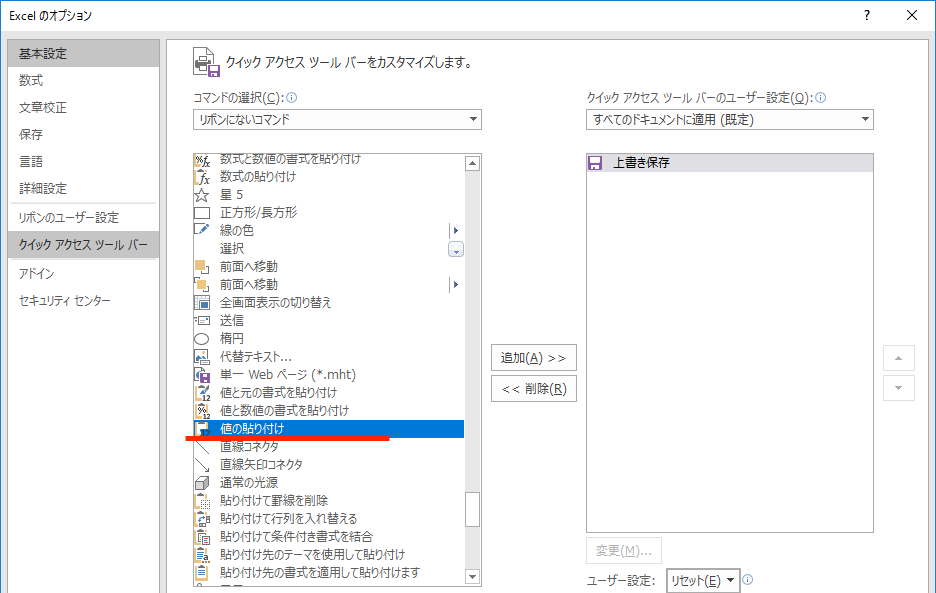The height and width of the screenshot is (593, 936).
Task: Click the first 前面へ移動 icon without a submenu arrow
Action: [202, 266]
